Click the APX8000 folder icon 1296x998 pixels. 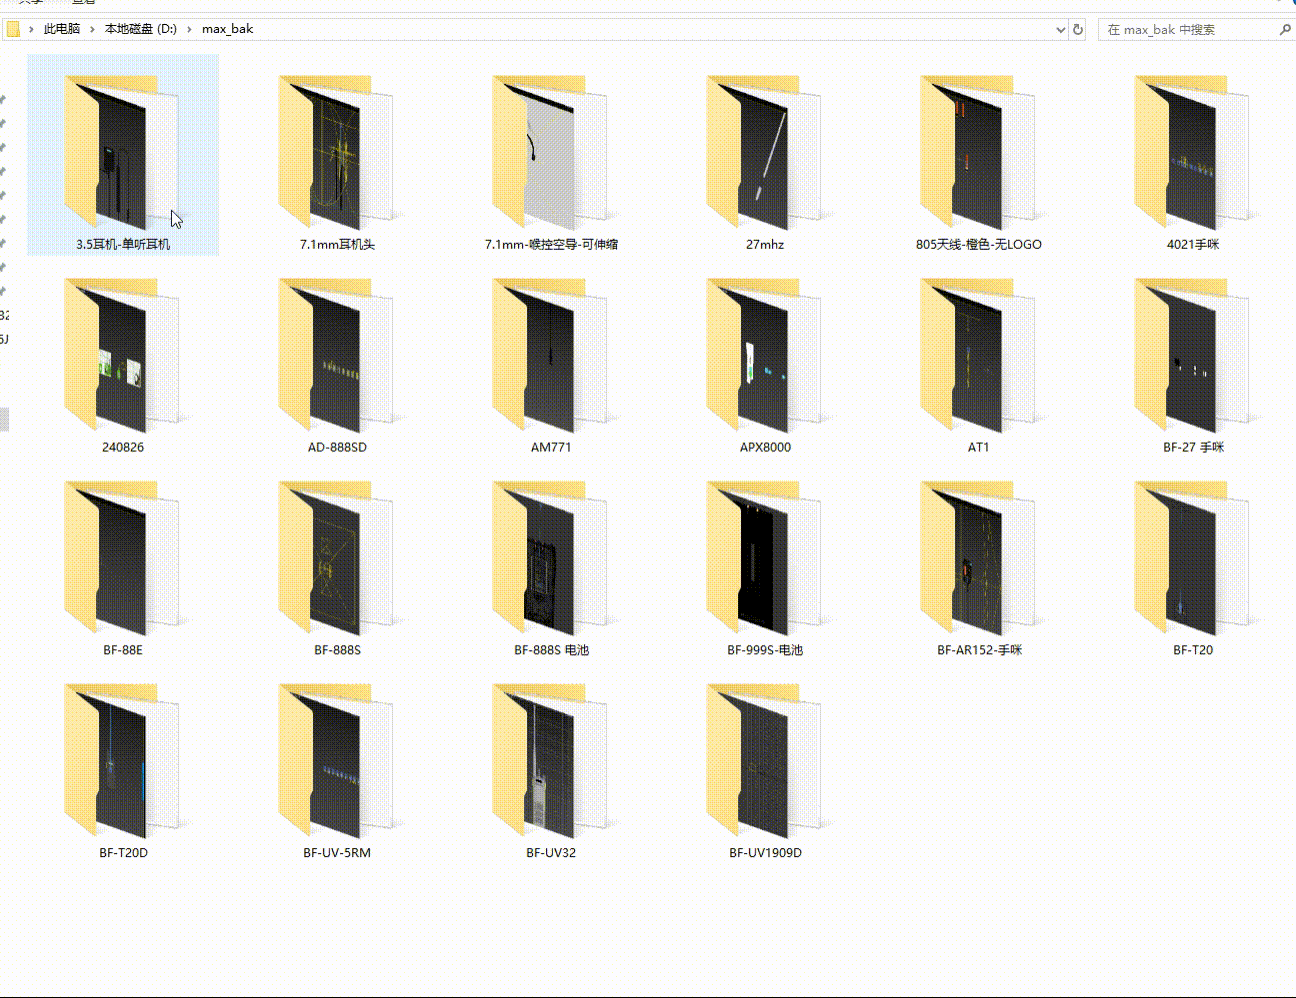(764, 356)
